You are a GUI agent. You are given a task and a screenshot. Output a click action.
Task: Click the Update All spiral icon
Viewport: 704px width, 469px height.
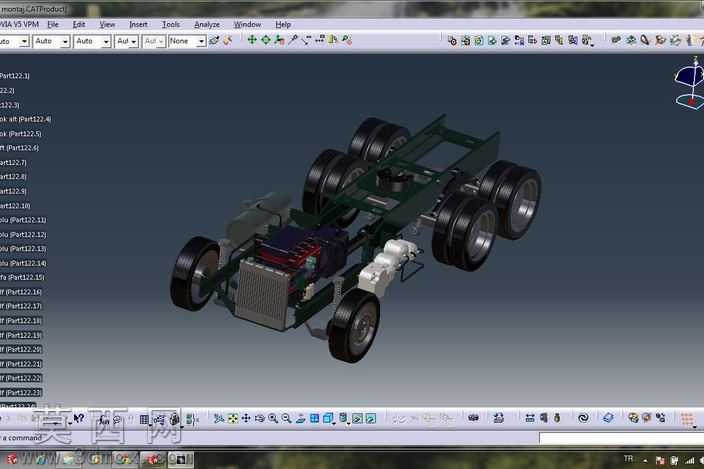583,418
